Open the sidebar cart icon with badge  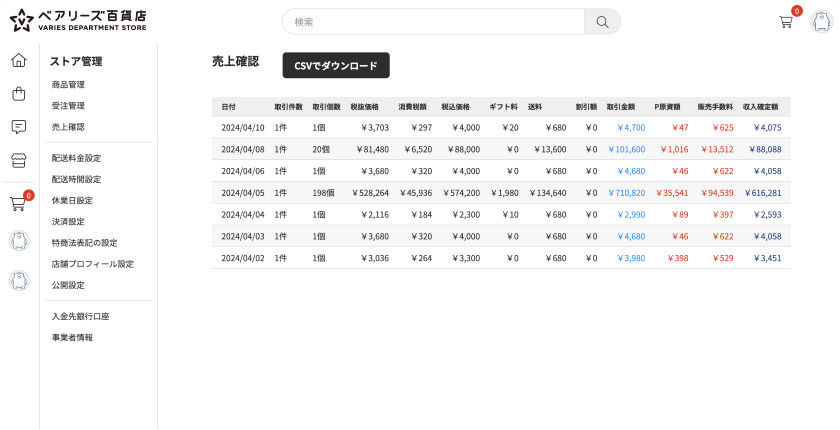pyautogui.click(x=18, y=204)
